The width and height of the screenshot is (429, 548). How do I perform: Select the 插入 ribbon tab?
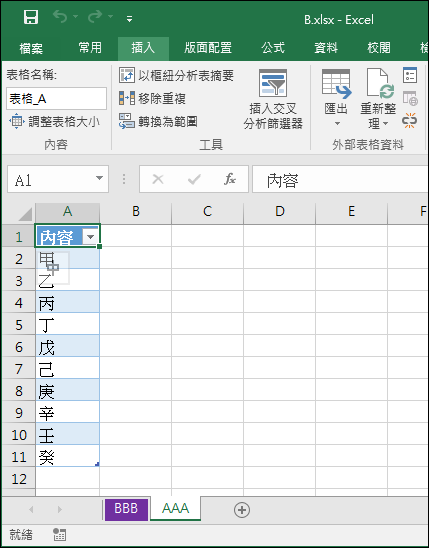pyautogui.click(x=143, y=48)
